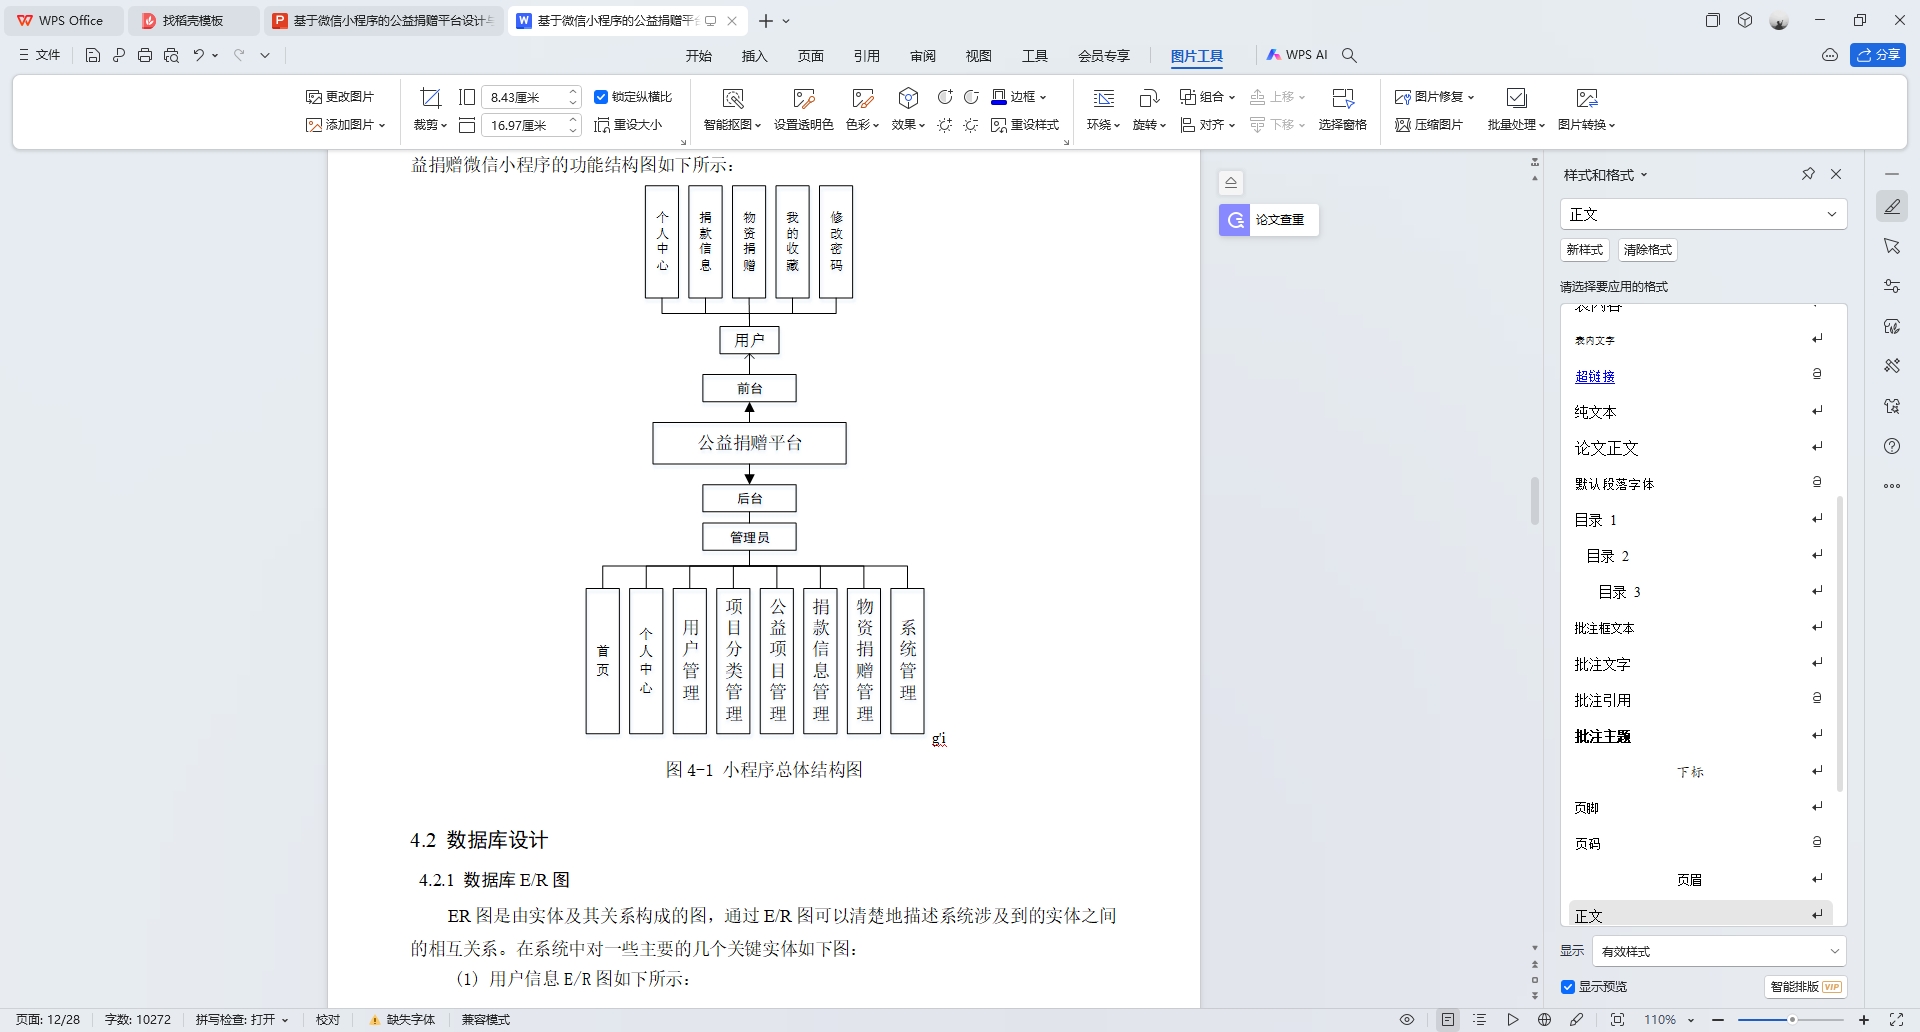Click the zoom slider in status bar

tap(1791, 1020)
